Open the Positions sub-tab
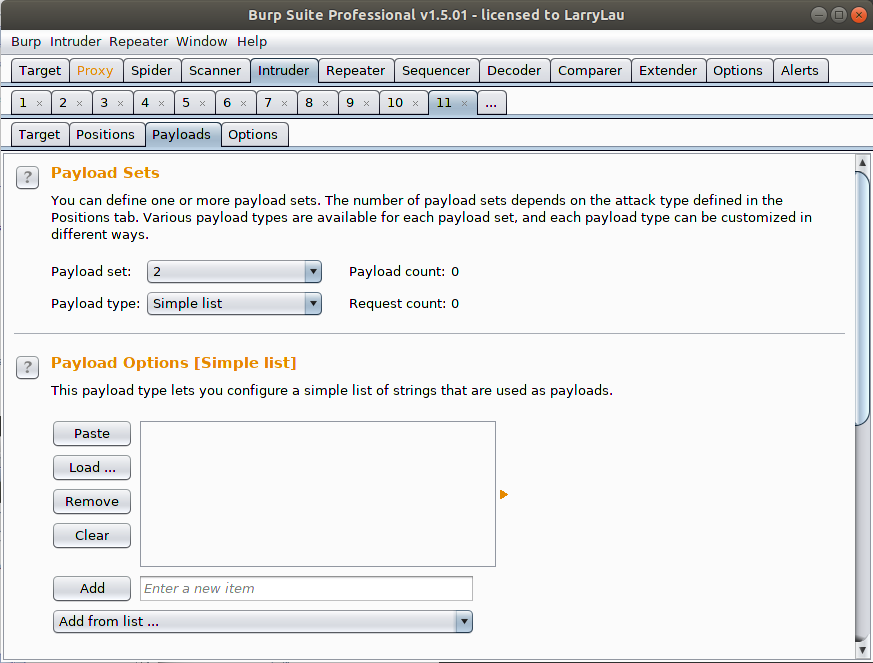This screenshot has height=663, width=873. pos(106,135)
